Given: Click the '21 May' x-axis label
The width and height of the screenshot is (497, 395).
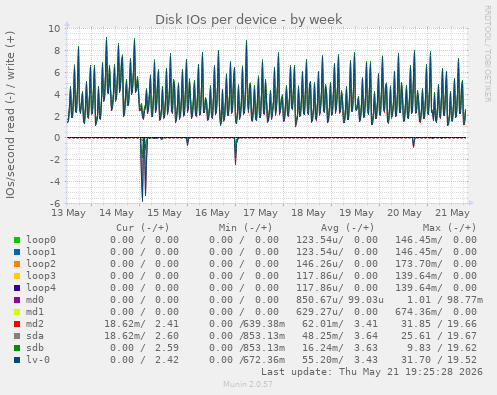Looking at the screenshot, I should (x=452, y=213).
